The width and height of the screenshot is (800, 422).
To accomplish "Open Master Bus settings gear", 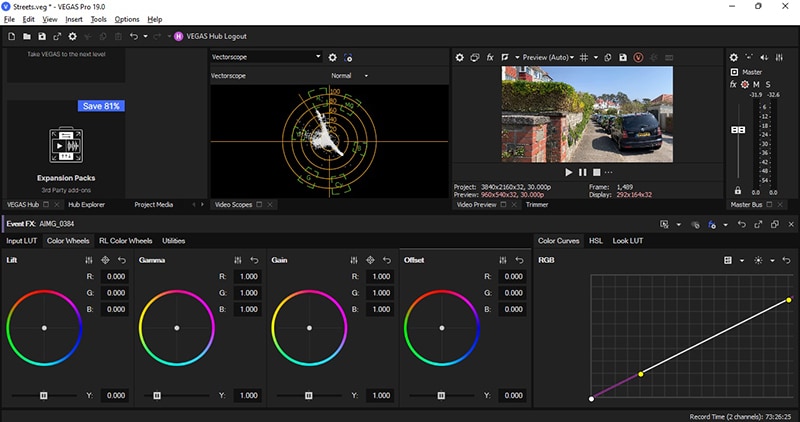I will point(734,58).
